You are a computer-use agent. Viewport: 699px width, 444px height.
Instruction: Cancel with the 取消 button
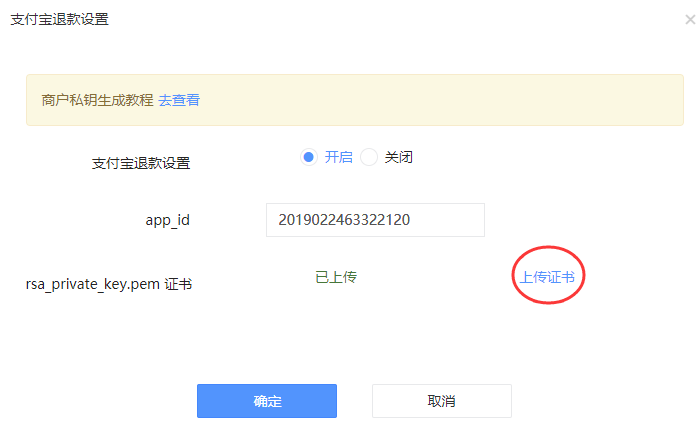[x=442, y=401]
